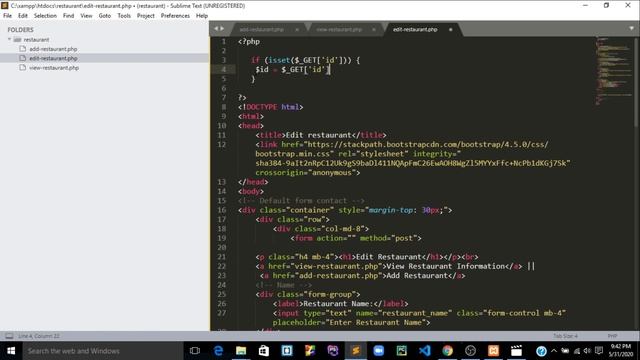Open the Goto menu
640x360 pixels.
click(104, 16)
